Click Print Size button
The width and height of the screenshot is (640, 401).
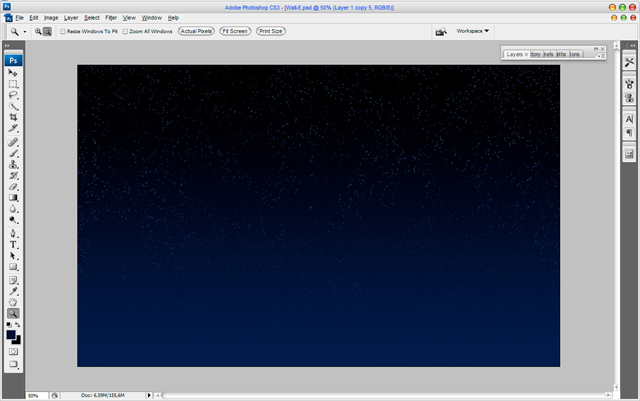(271, 31)
